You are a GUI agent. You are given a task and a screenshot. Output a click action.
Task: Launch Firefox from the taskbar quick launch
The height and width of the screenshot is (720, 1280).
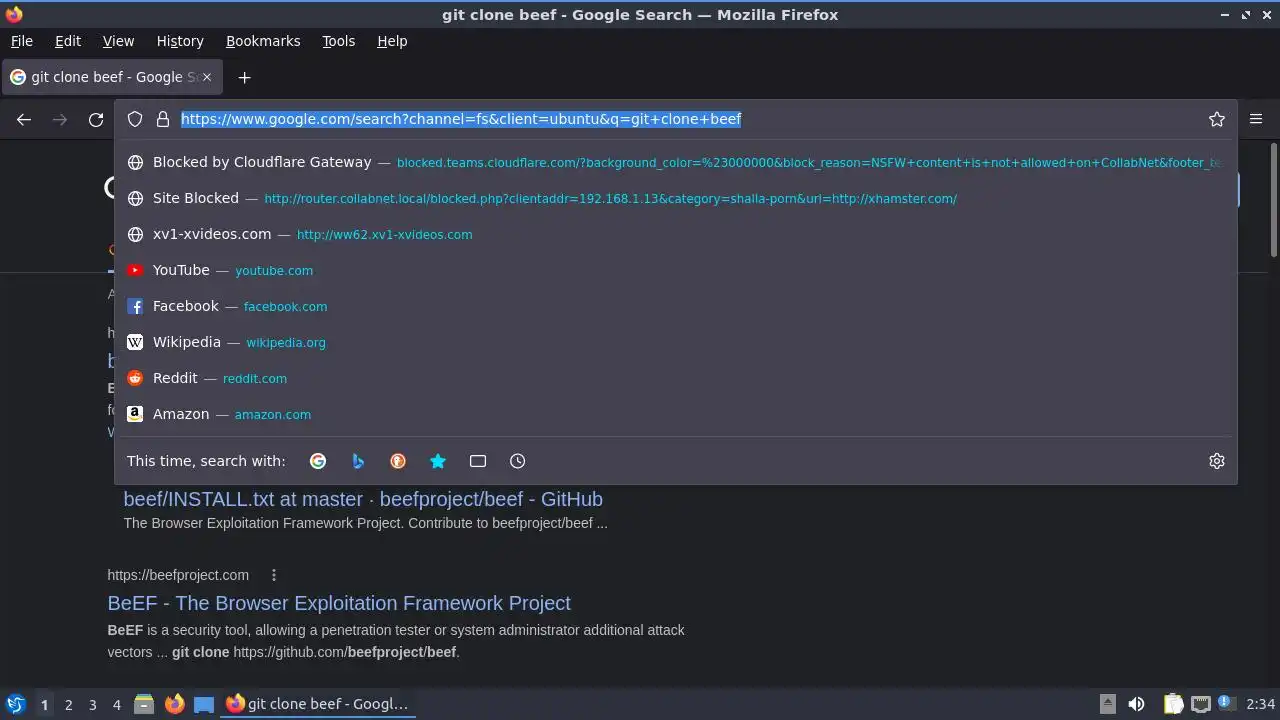point(174,704)
